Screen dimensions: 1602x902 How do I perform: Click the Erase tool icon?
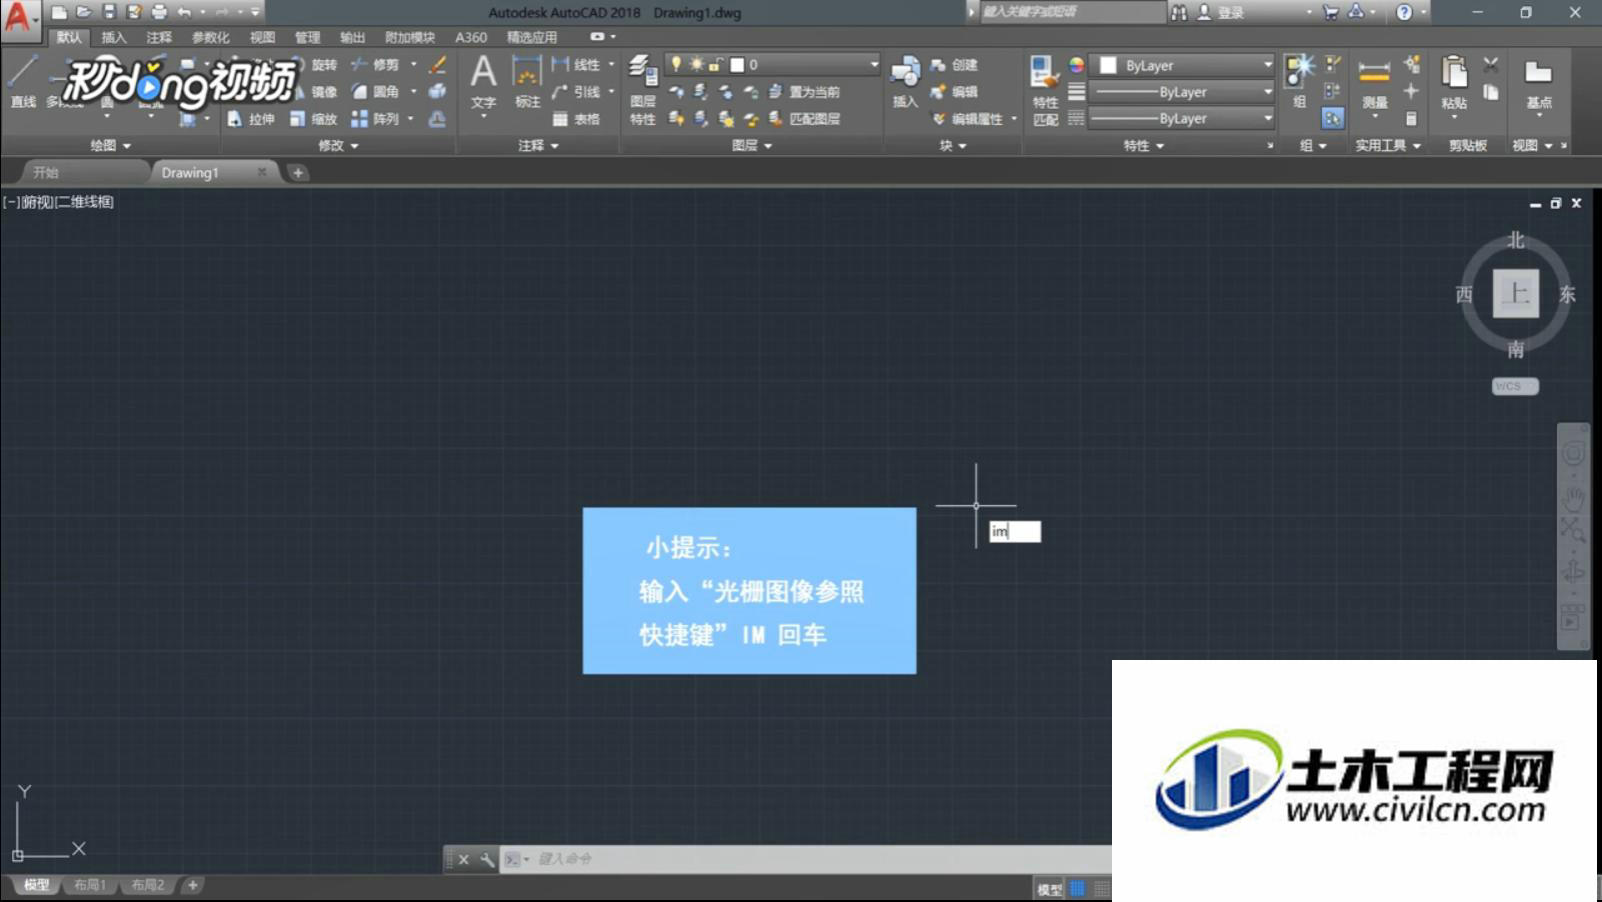(437, 65)
